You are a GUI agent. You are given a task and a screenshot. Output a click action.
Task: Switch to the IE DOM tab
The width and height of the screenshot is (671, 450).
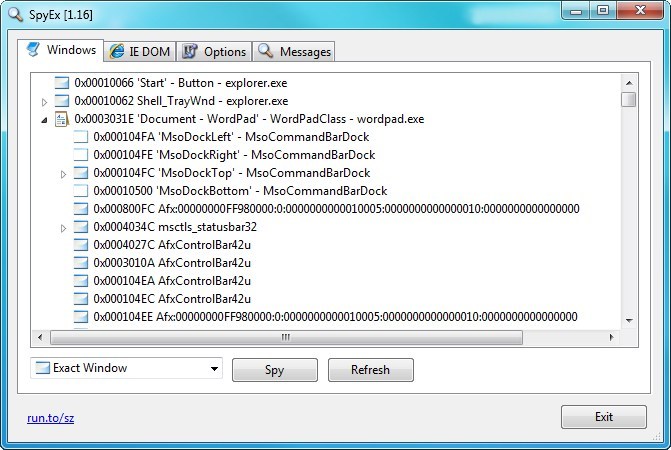tap(138, 51)
